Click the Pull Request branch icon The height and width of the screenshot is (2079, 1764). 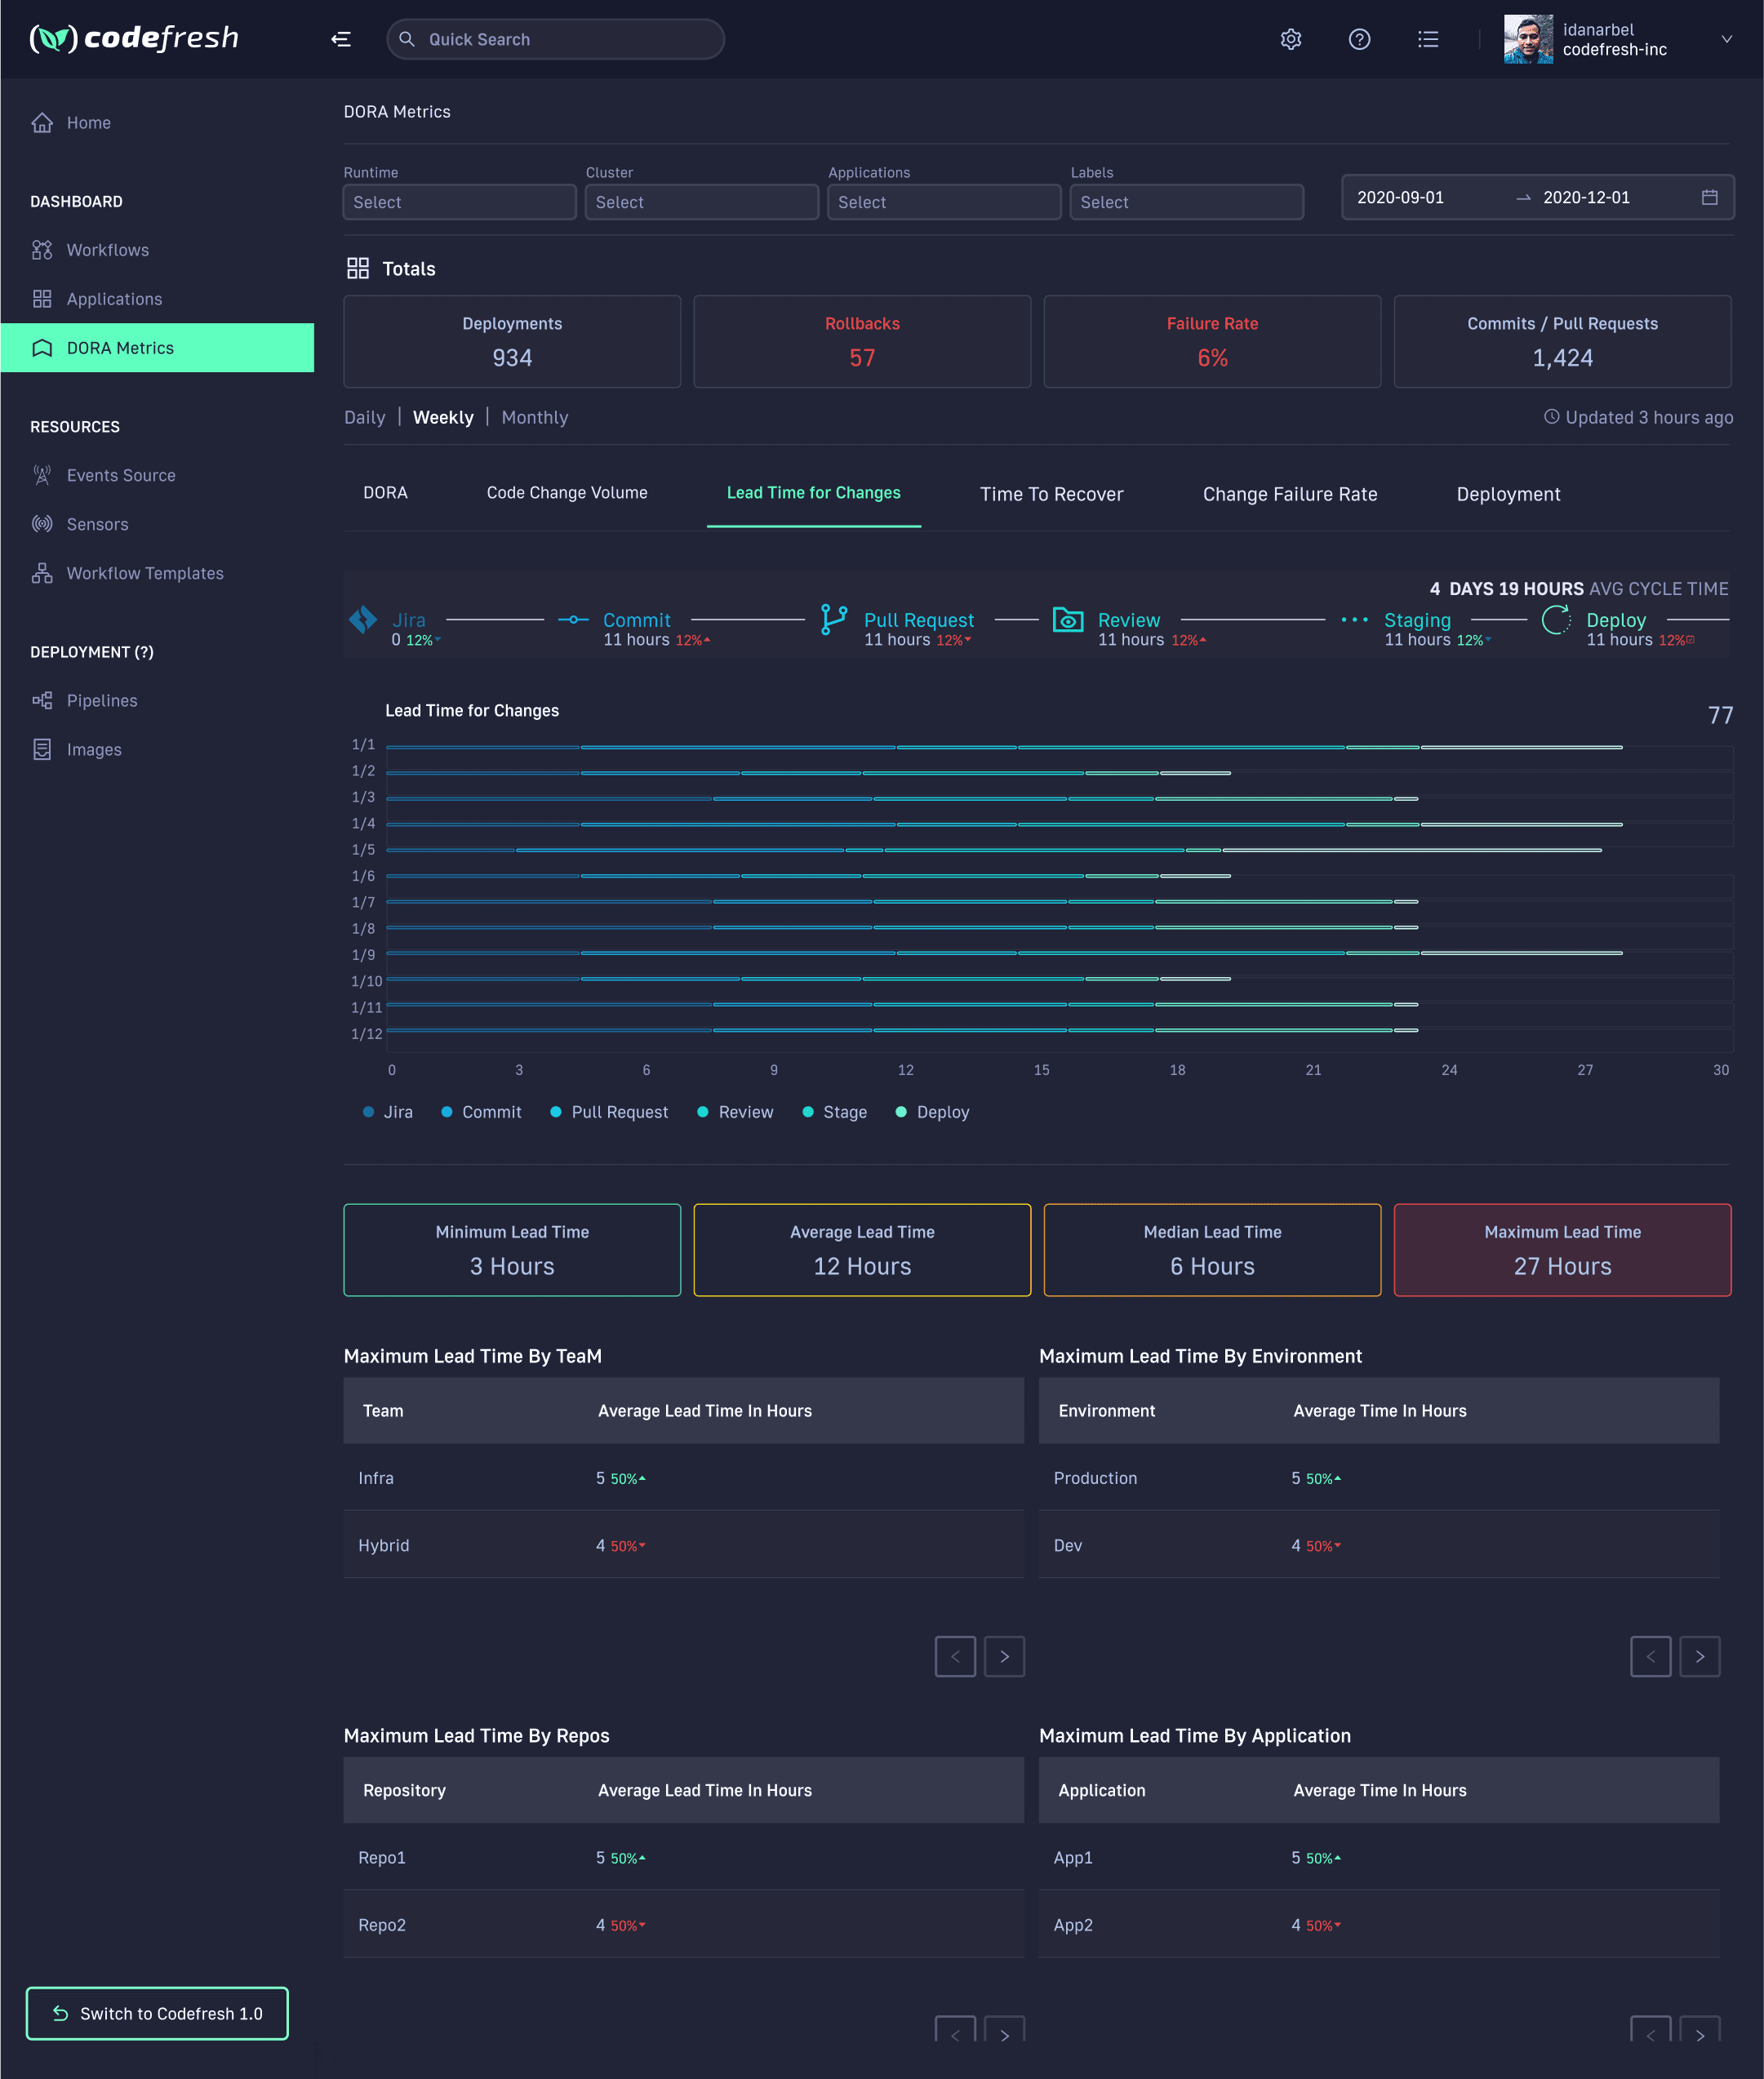(x=834, y=620)
